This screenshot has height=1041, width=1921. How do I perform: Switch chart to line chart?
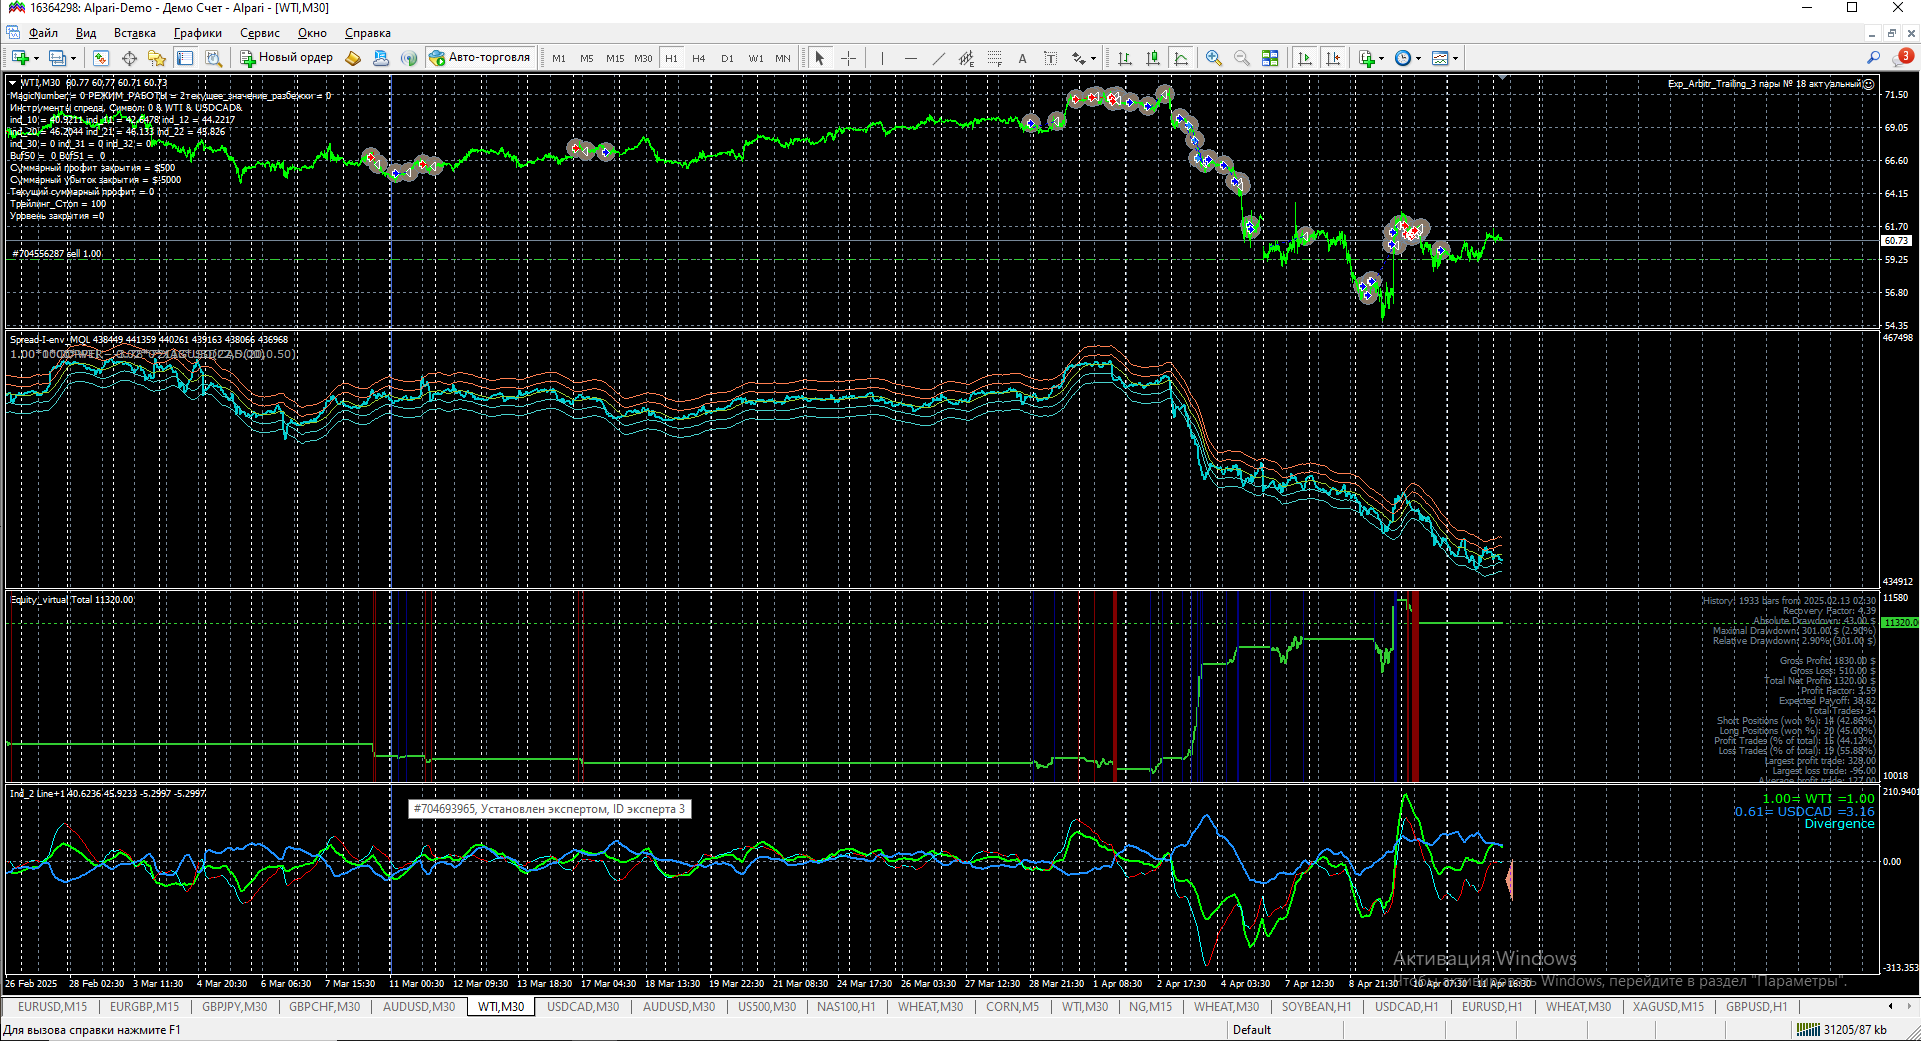tap(1181, 58)
